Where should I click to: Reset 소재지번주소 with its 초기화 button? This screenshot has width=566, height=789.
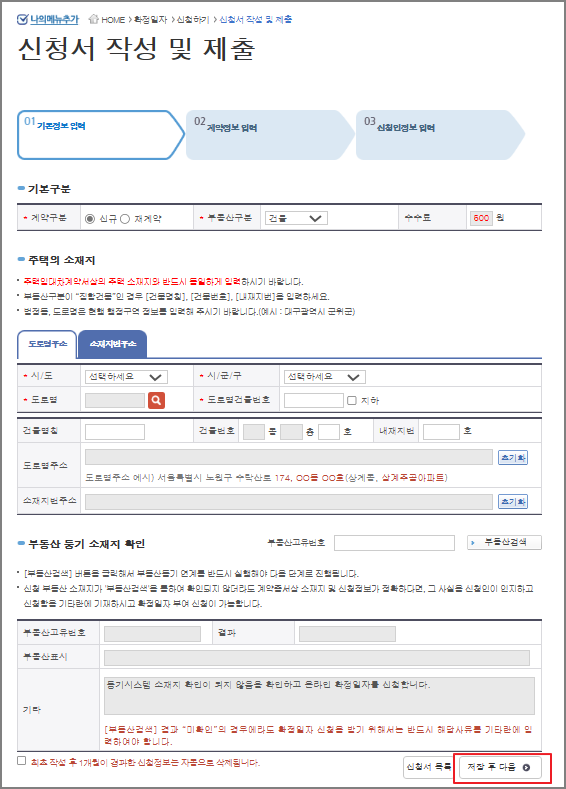click(x=513, y=502)
